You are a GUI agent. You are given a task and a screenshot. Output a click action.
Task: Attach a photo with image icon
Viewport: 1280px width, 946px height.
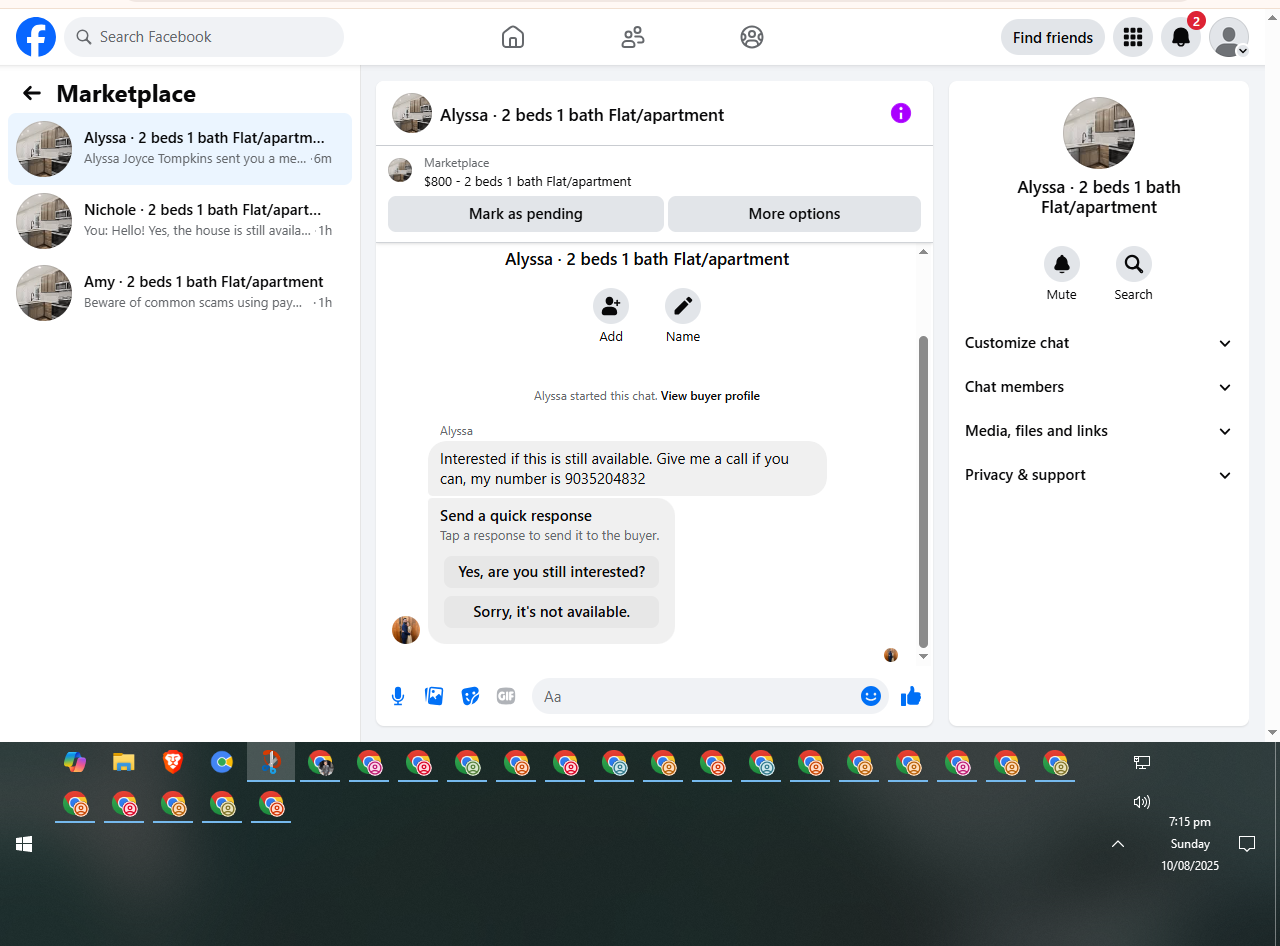[x=434, y=696]
